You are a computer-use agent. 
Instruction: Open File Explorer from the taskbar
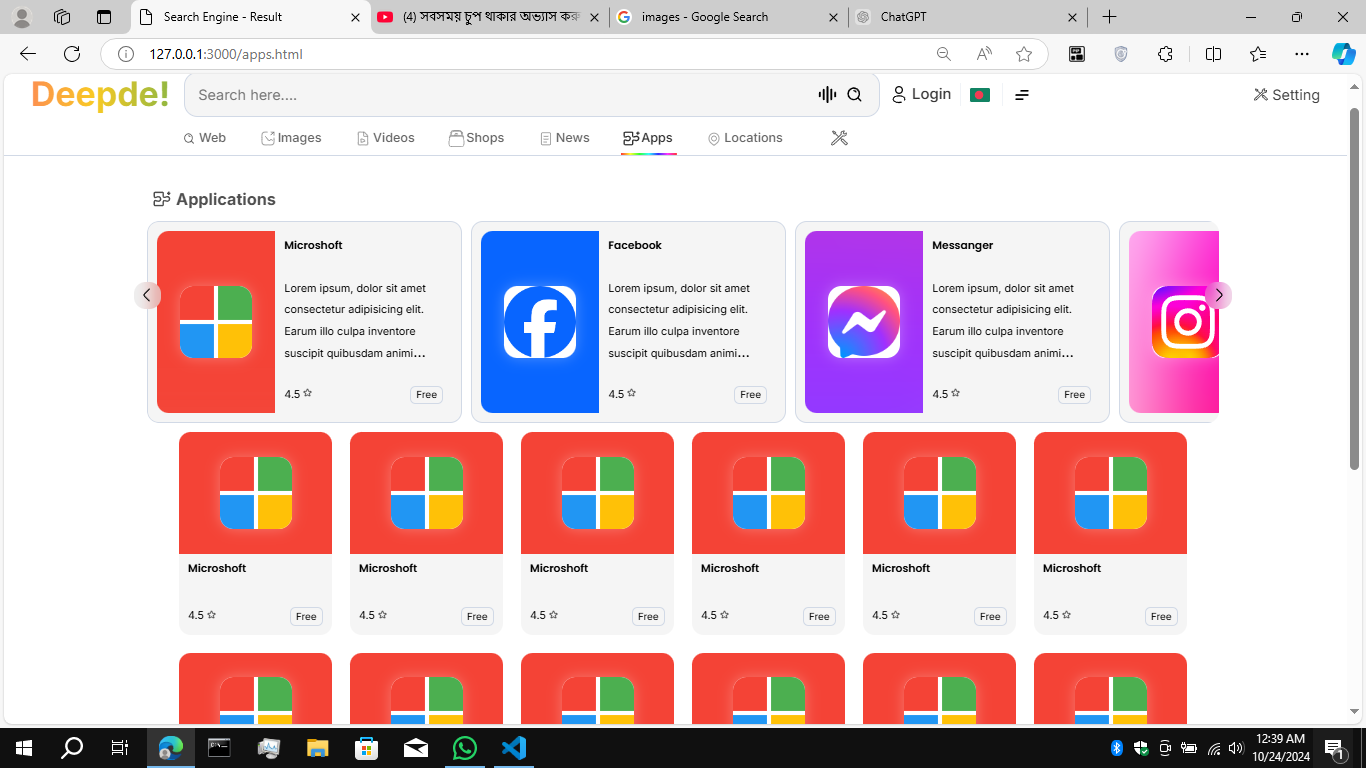[x=317, y=748]
